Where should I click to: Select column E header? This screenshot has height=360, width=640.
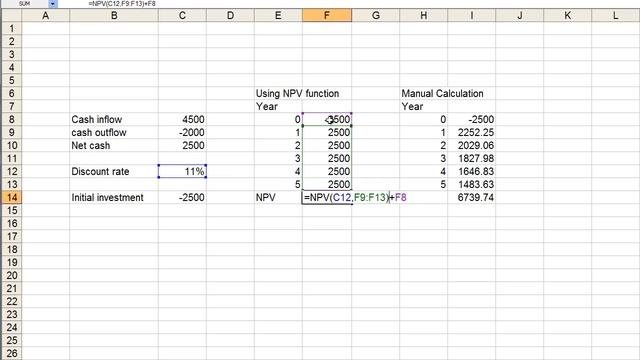tap(278, 16)
